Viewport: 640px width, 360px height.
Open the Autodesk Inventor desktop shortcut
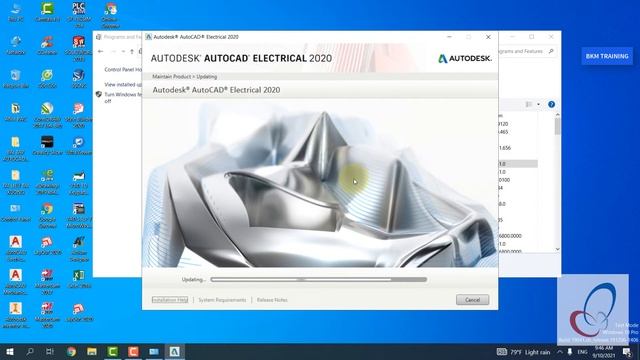click(16, 315)
